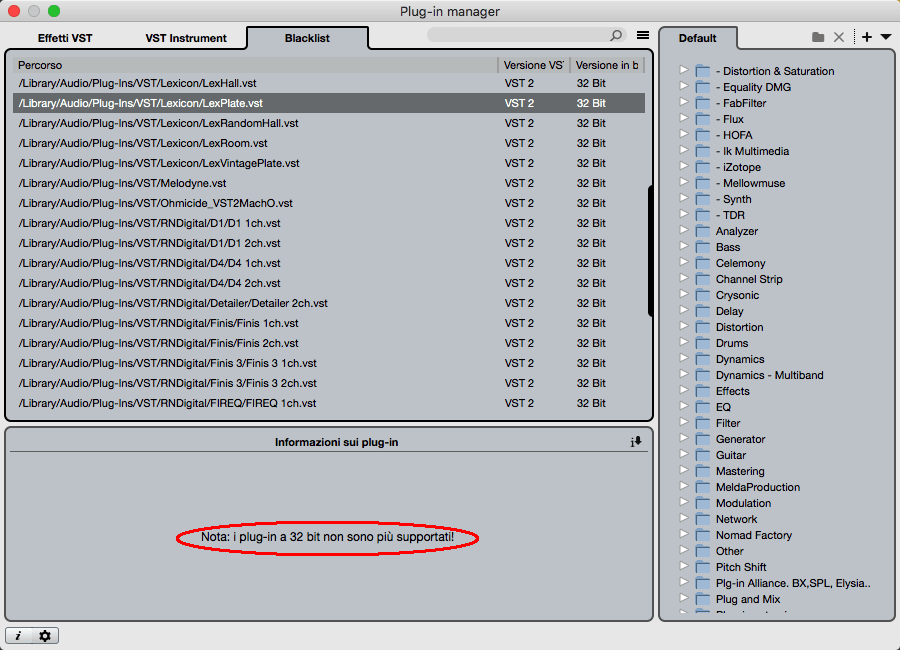Select the D4 2ch.vst row

click(x=329, y=283)
